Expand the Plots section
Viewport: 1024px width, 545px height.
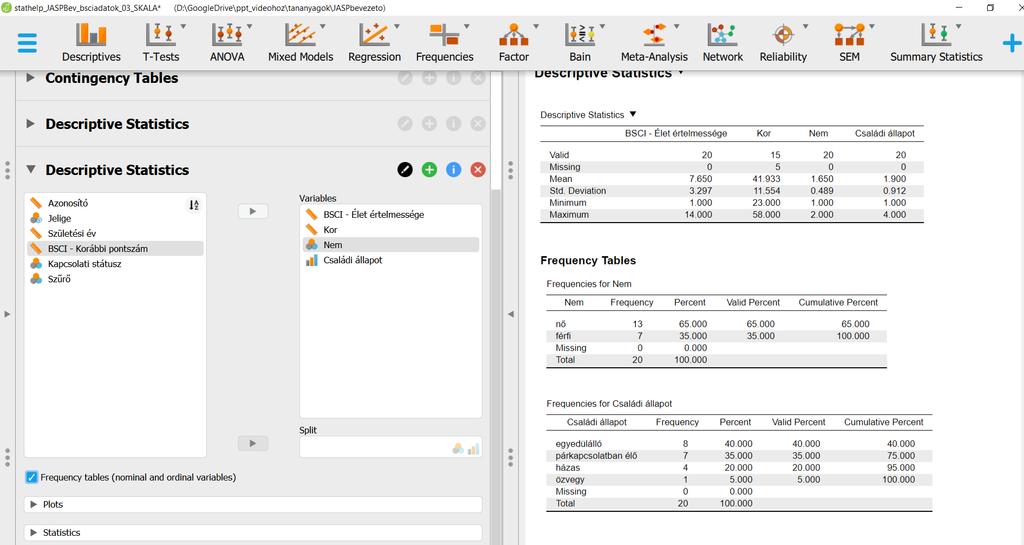(x=253, y=505)
